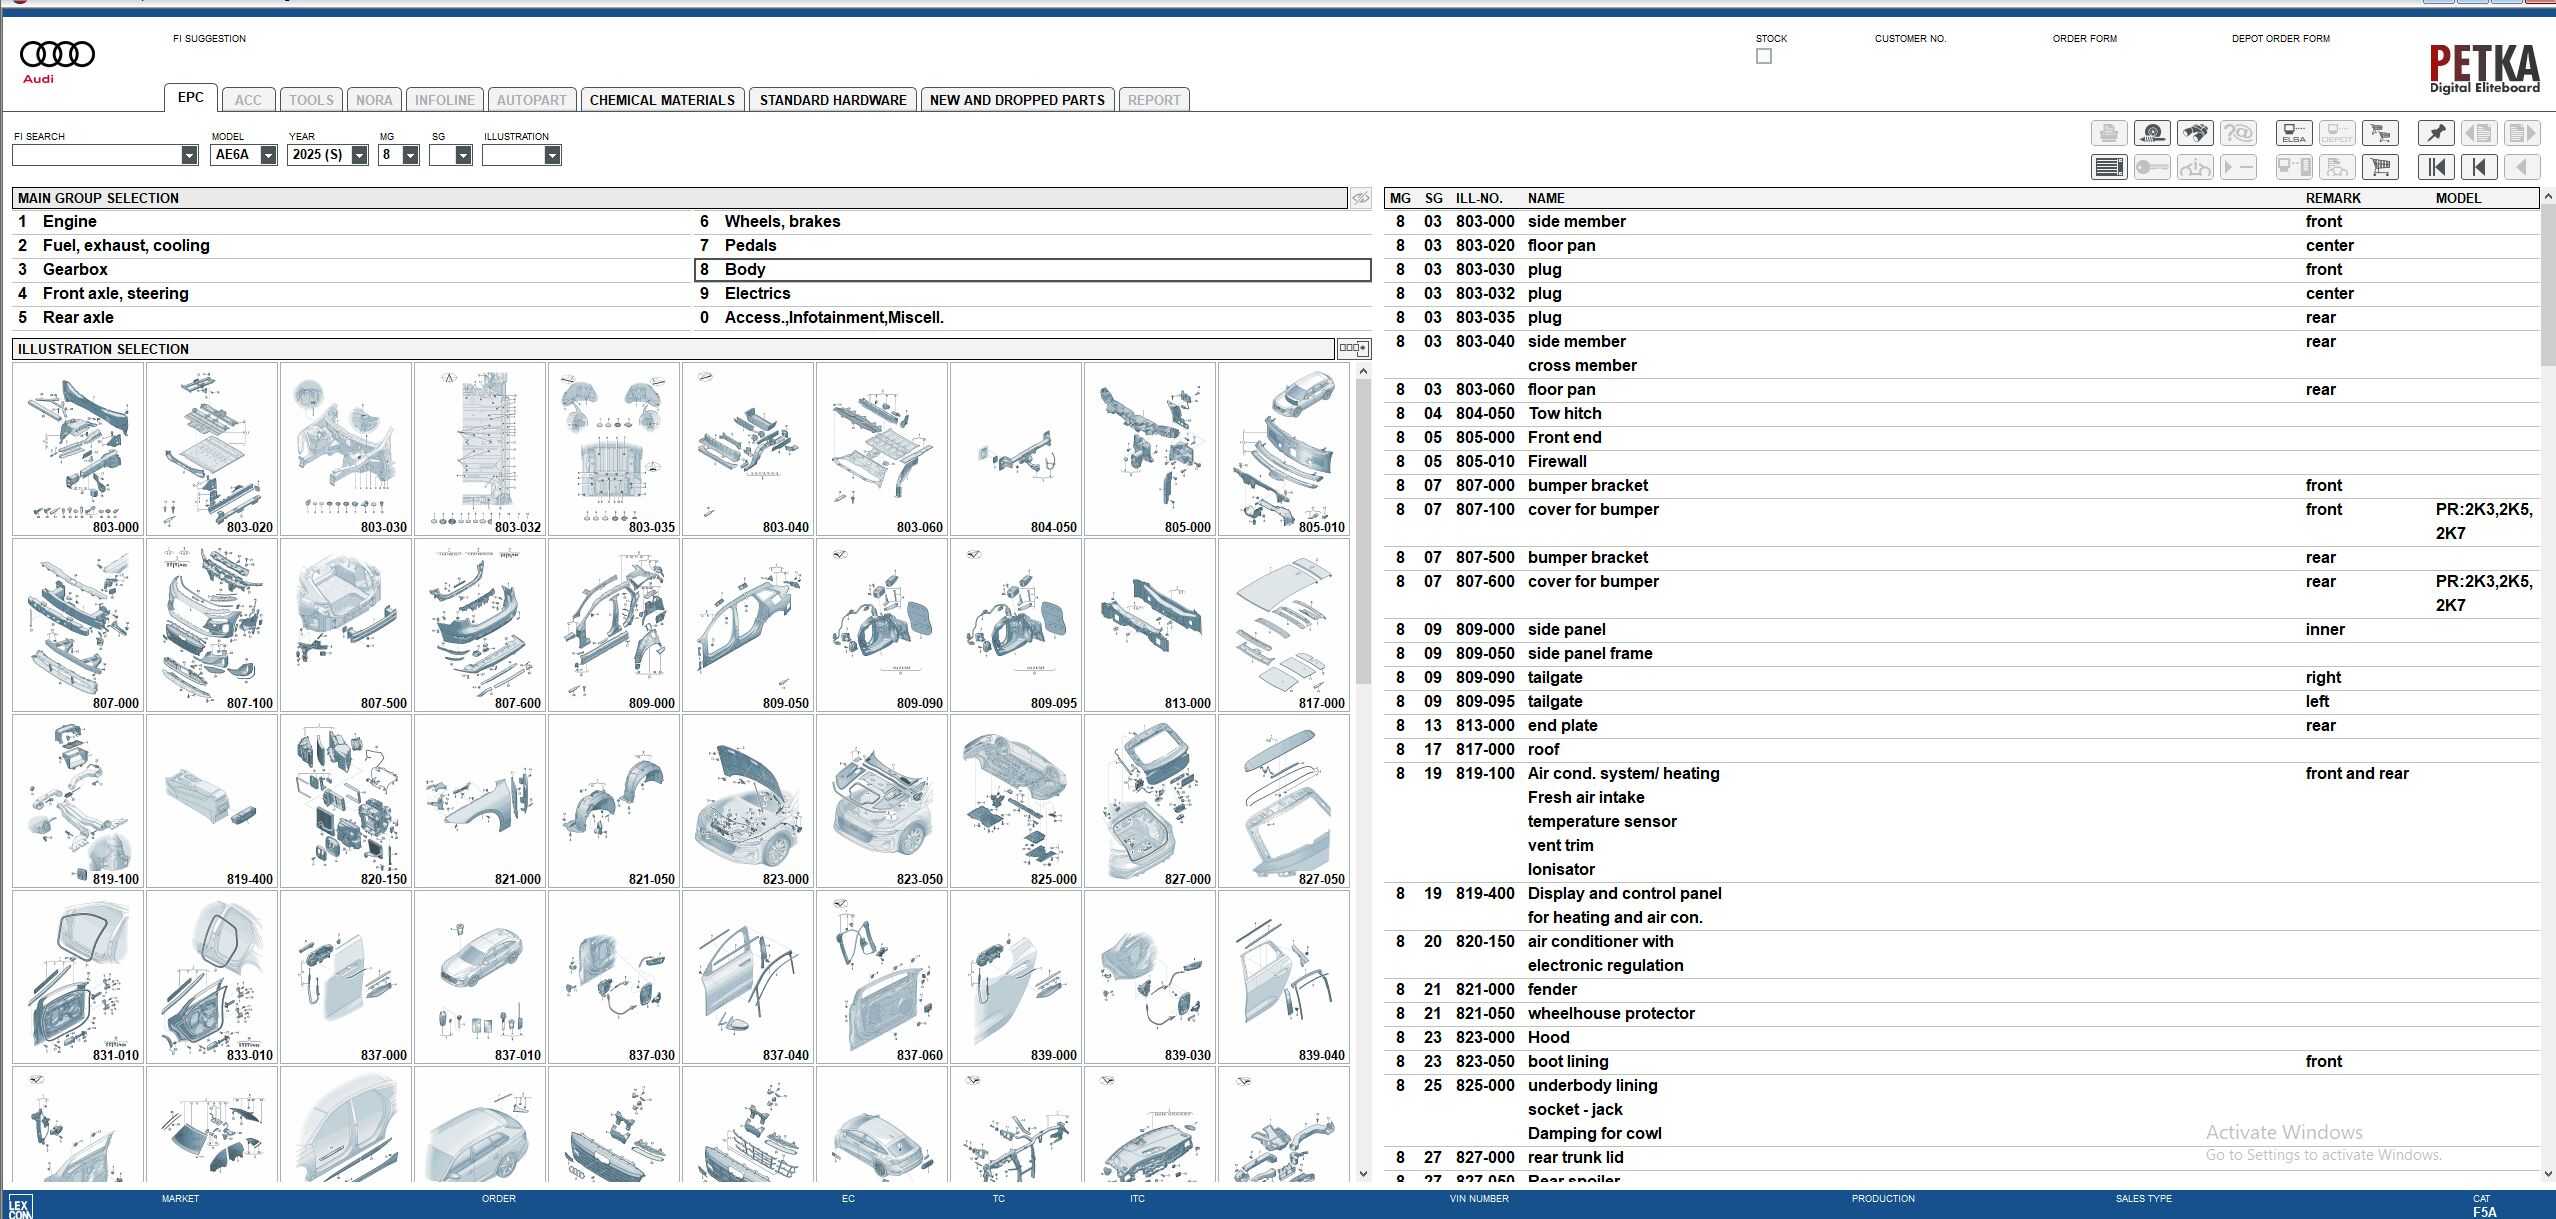Open the ELSA repair information icon

tap(2294, 133)
